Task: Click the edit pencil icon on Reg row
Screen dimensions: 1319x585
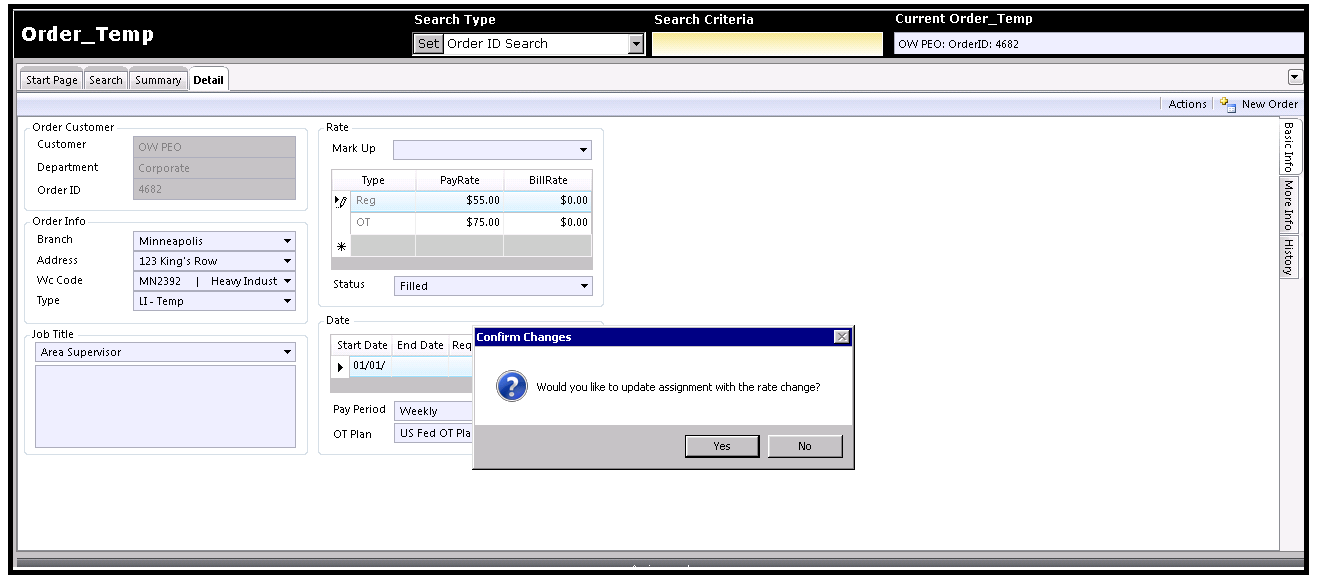Action: 341,201
